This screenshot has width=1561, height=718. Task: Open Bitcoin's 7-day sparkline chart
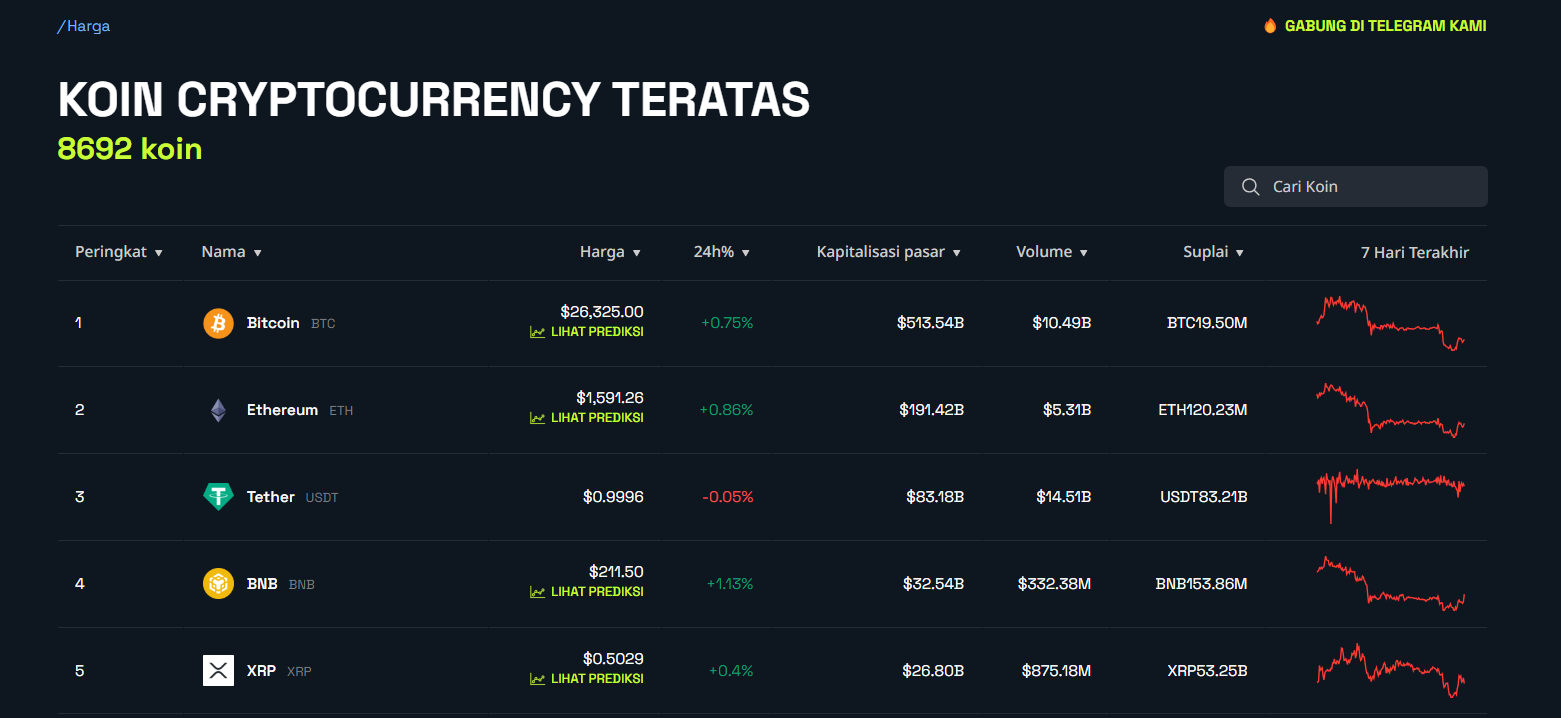click(x=1391, y=323)
